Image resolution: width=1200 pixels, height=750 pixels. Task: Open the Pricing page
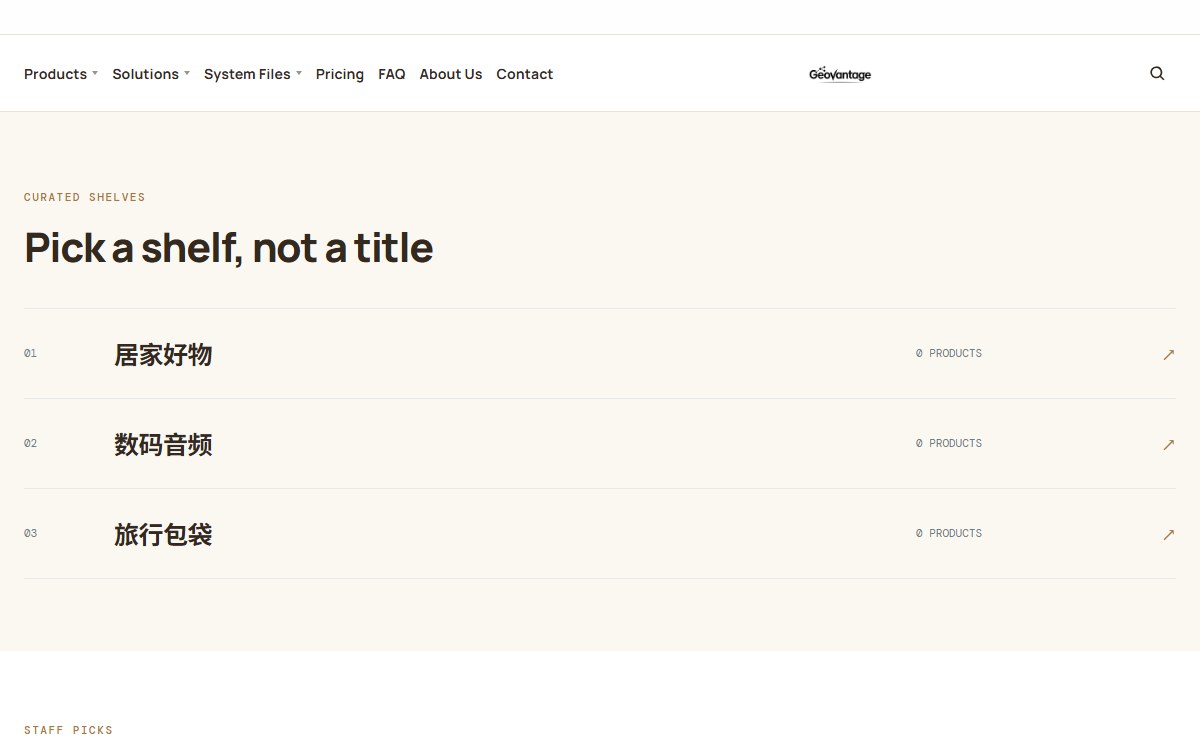[340, 74]
